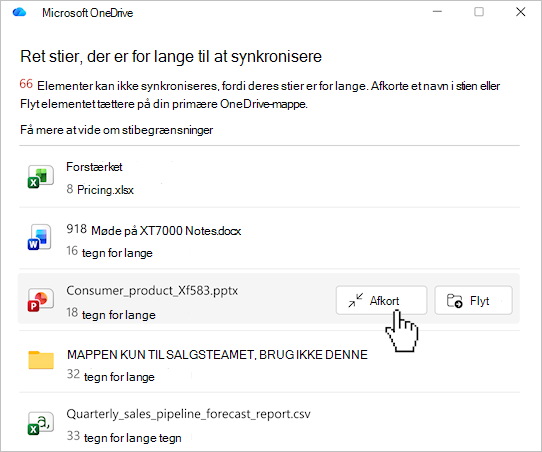The height and width of the screenshot is (452, 542).
Task: Close the Microsoft OneDrive window
Action: click(x=521, y=12)
